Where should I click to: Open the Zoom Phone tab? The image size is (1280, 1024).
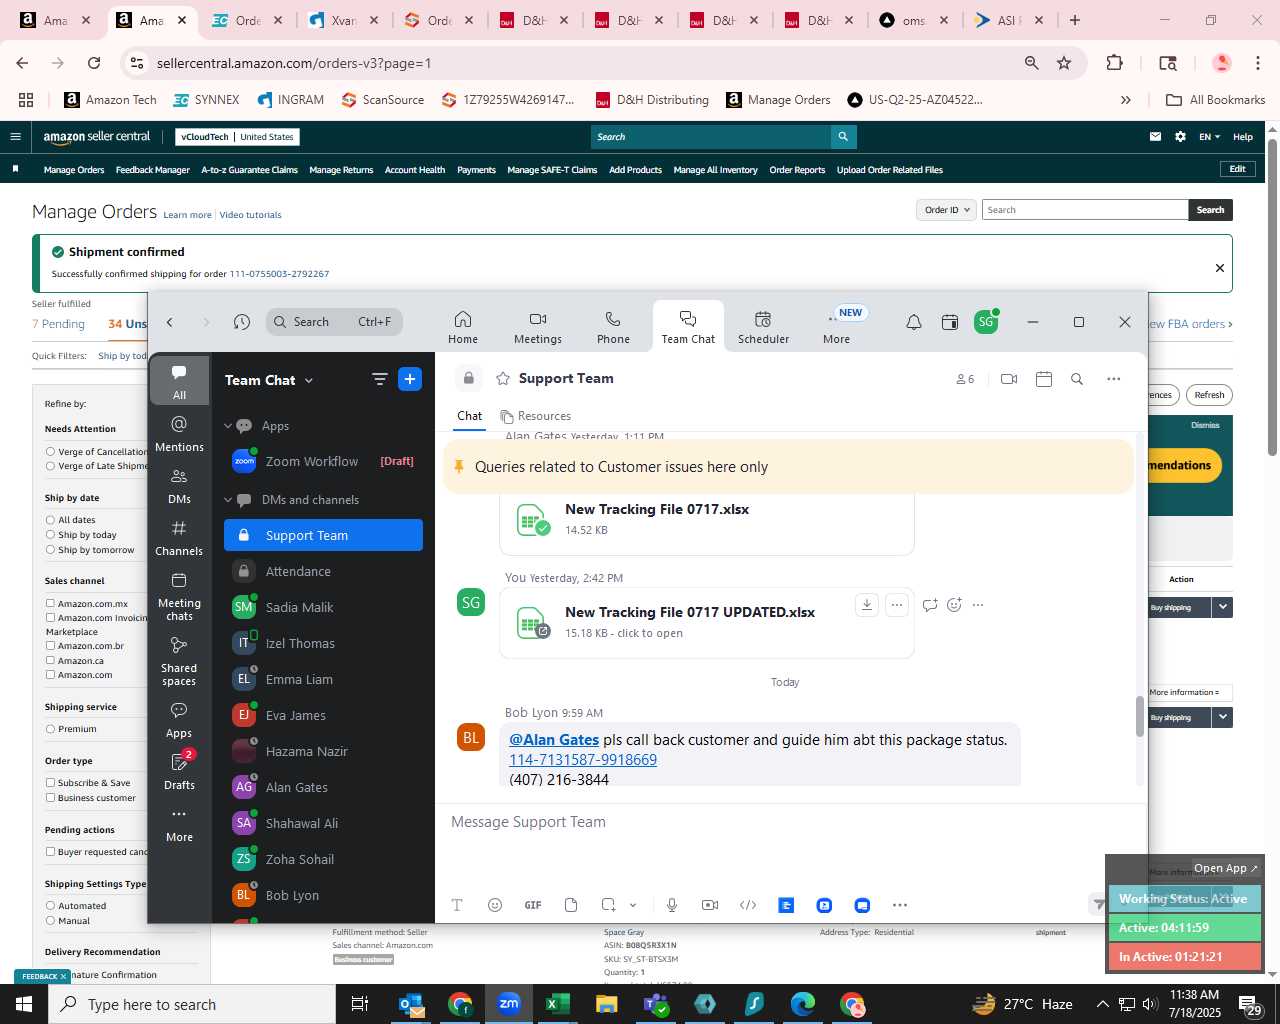coord(613,327)
